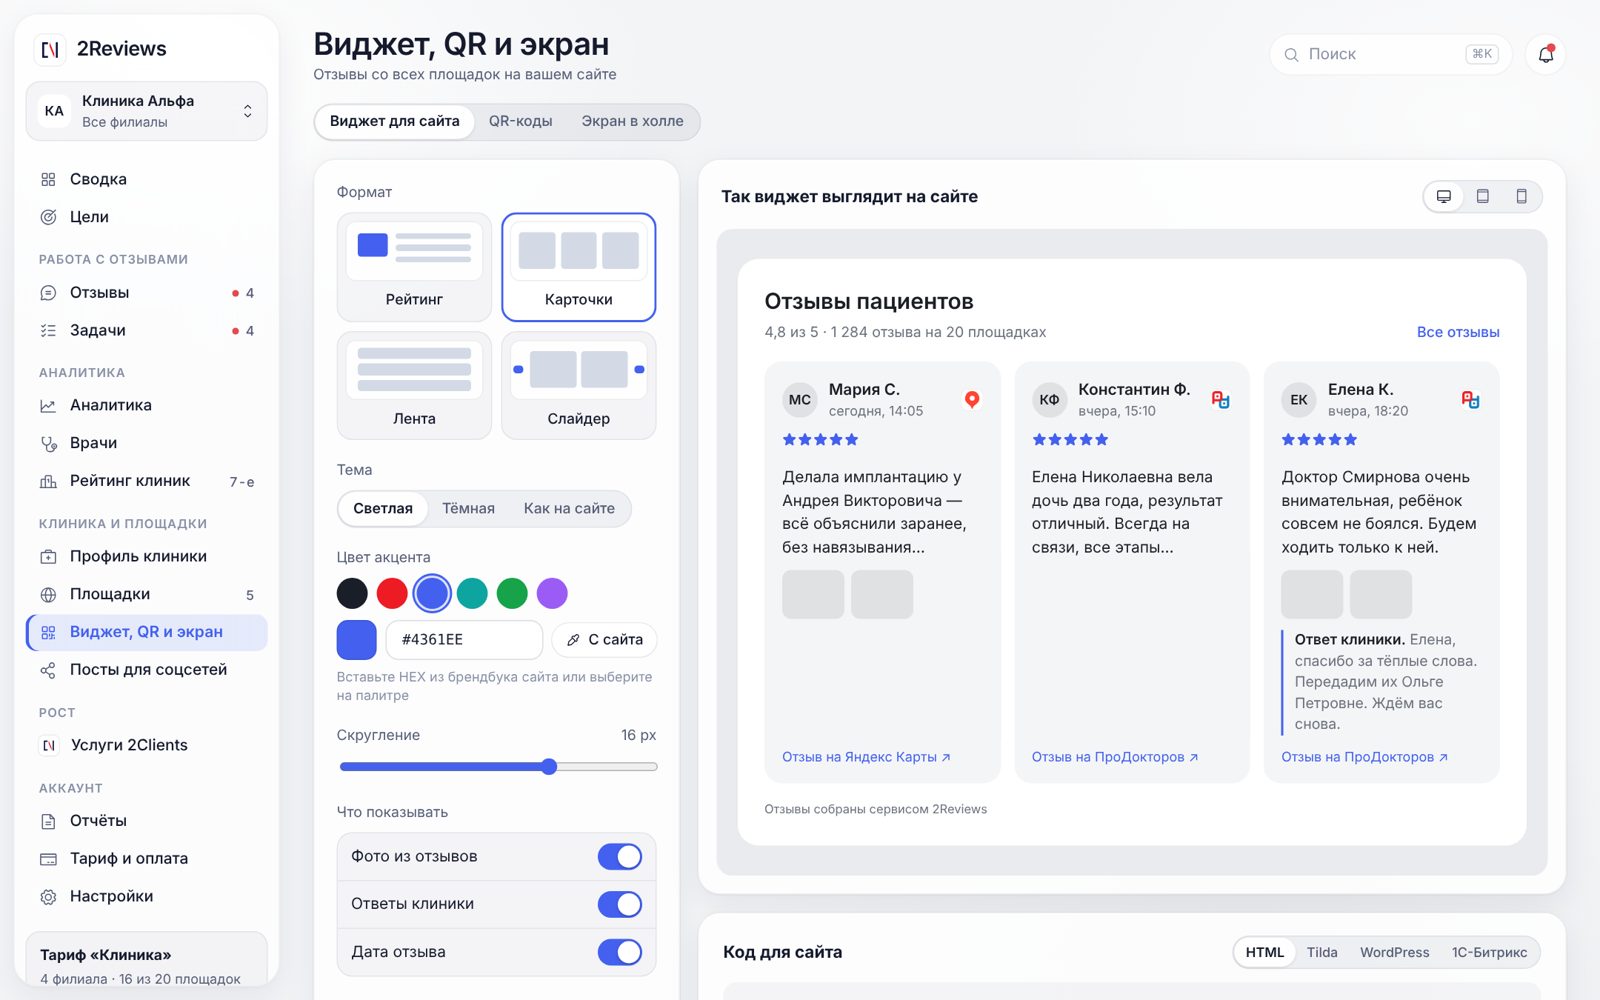Pick the red accent color swatch

[x=392, y=593]
